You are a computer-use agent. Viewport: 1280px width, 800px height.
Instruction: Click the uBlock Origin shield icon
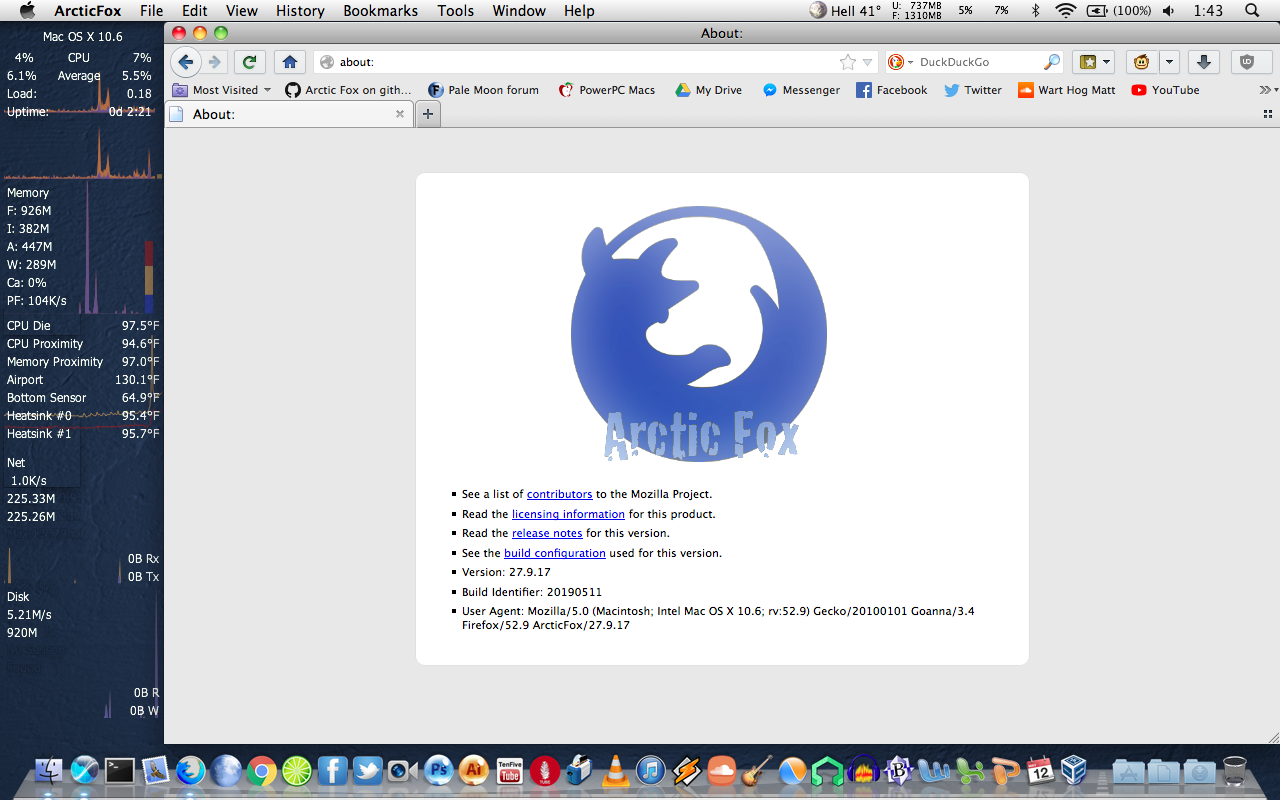[x=1247, y=62]
